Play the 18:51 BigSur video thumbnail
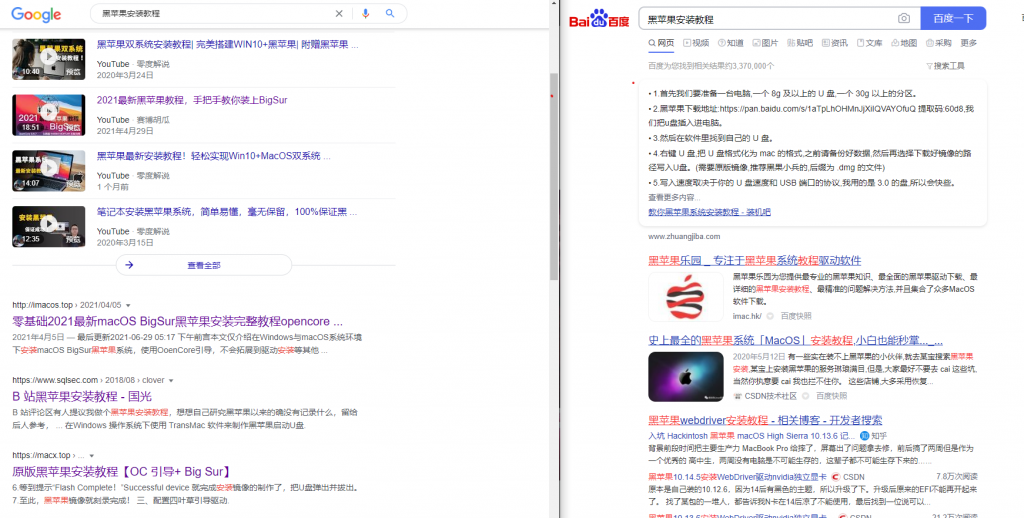1024x518 pixels. point(48,115)
